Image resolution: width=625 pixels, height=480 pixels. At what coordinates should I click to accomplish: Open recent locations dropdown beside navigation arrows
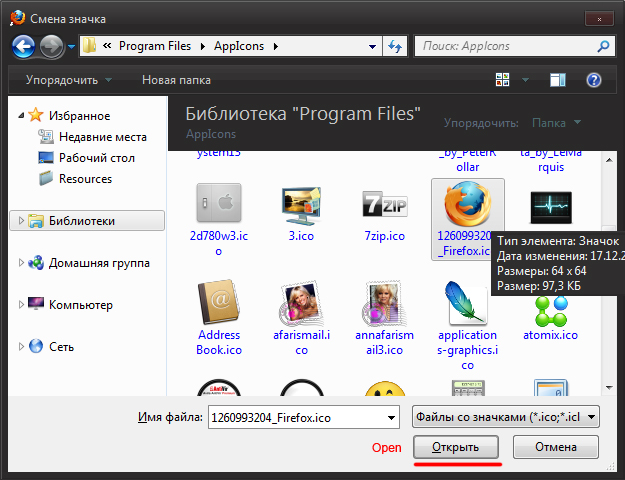pos(71,47)
